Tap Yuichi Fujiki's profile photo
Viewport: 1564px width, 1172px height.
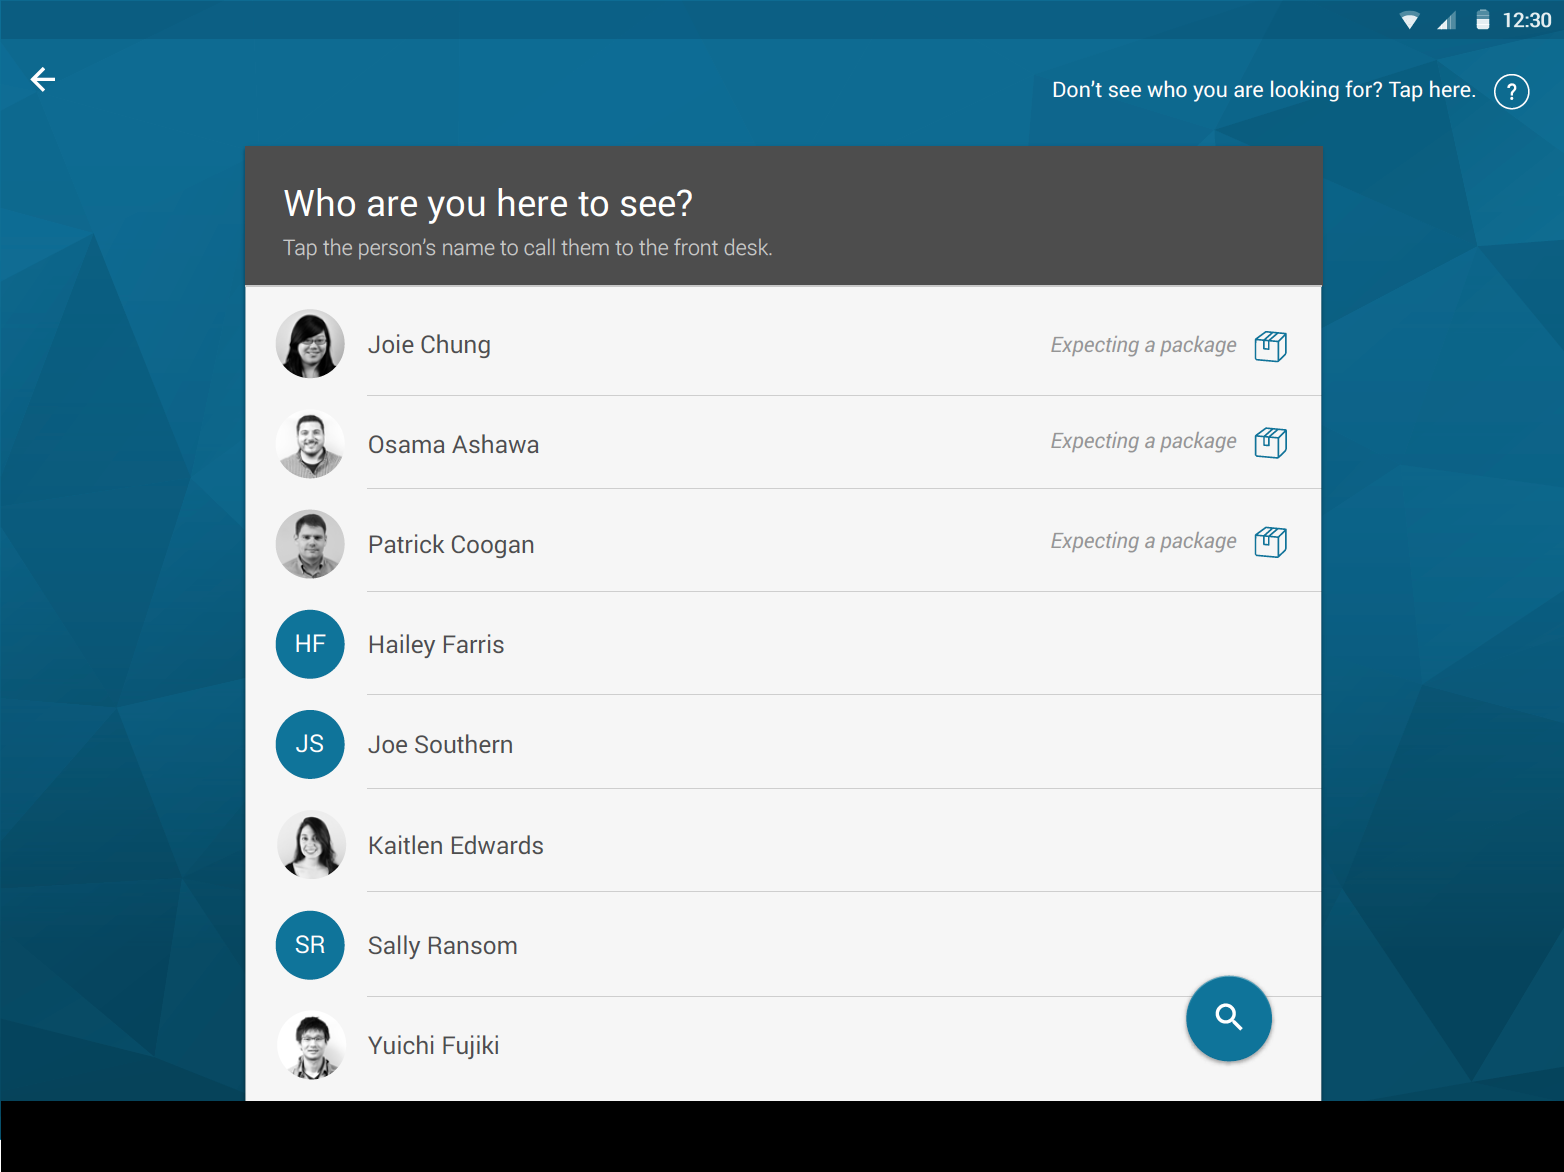click(311, 1045)
